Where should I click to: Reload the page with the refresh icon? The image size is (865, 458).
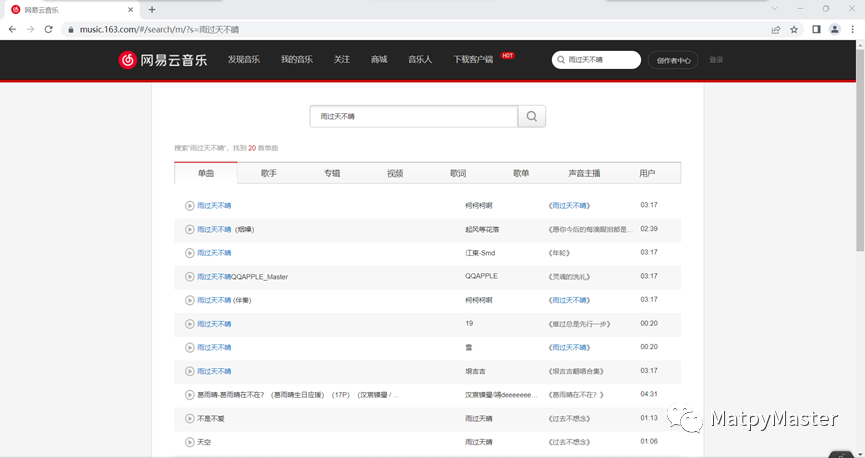click(49, 29)
